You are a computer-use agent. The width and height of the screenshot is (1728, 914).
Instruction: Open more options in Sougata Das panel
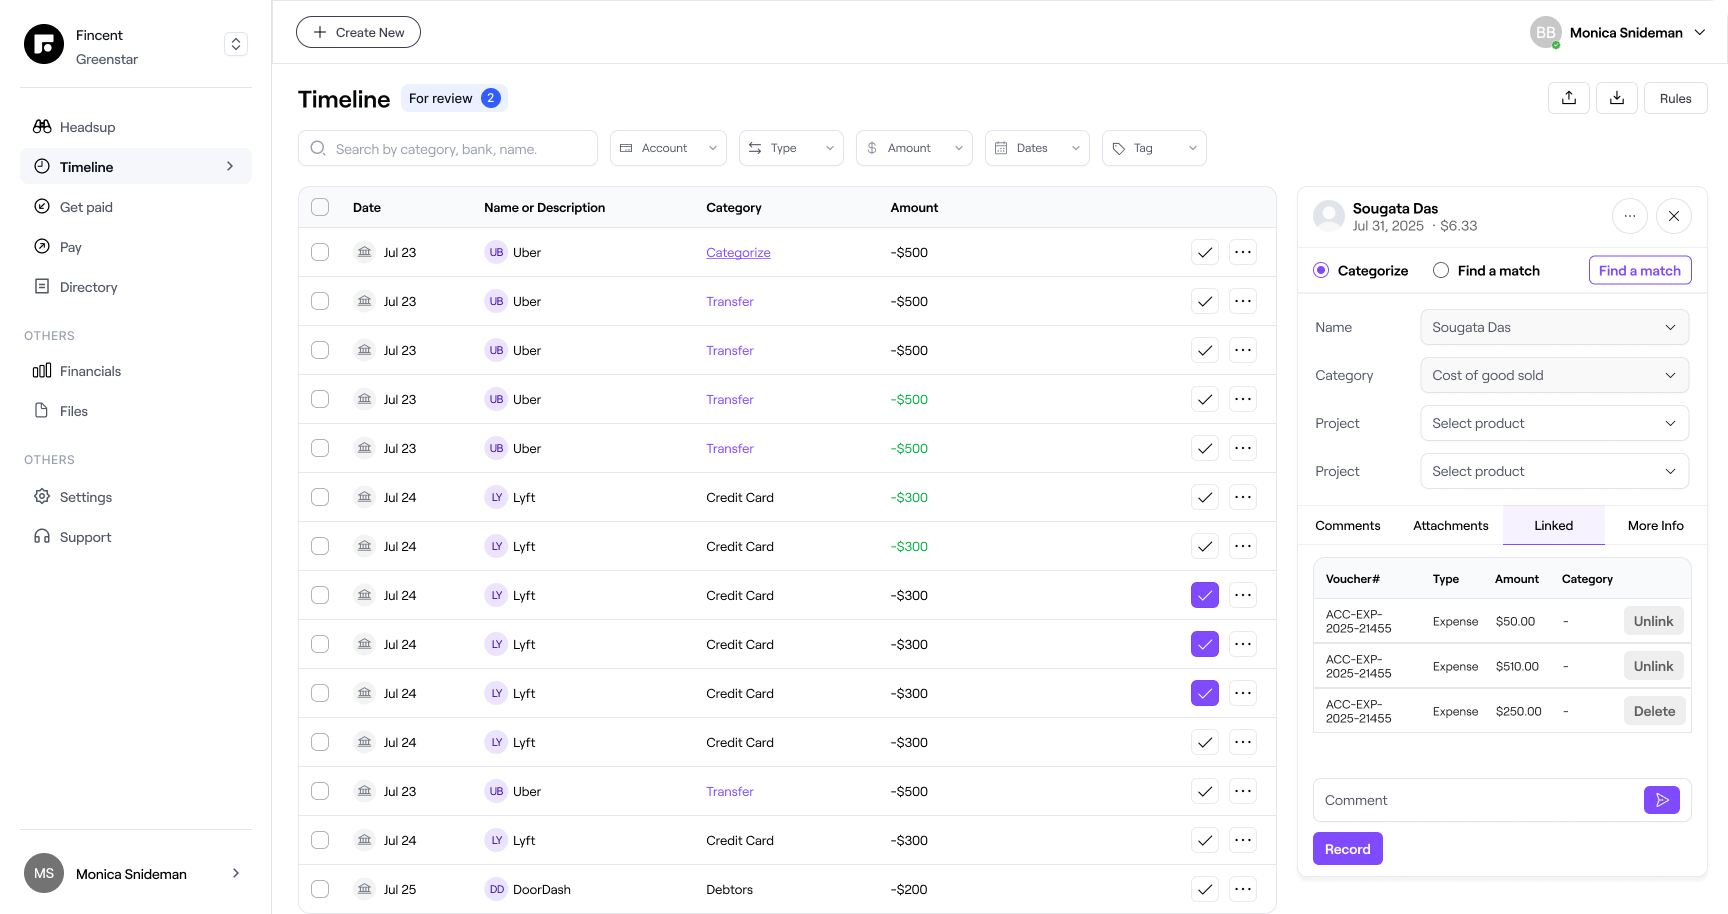pyautogui.click(x=1630, y=216)
